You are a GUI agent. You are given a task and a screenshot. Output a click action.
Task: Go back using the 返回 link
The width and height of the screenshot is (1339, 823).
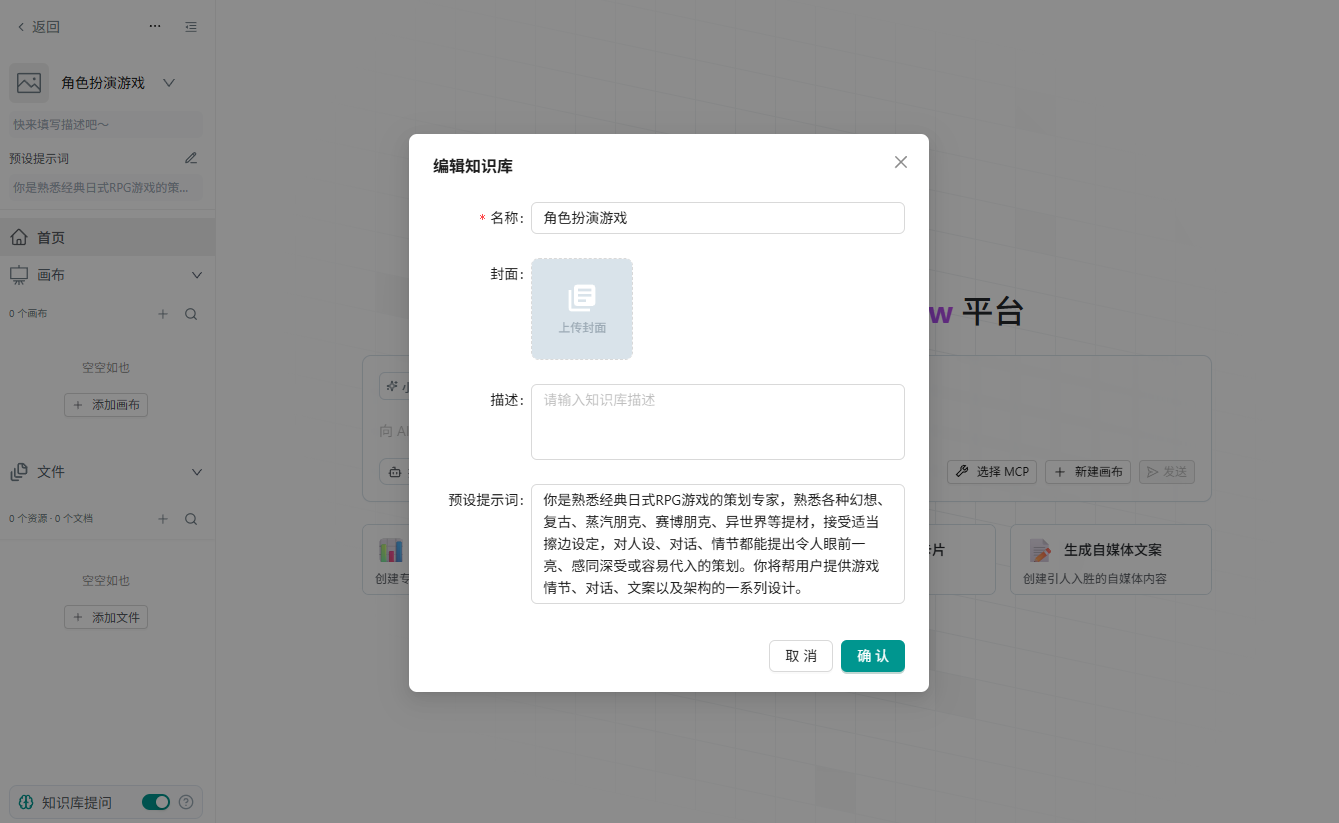point(39,27)
